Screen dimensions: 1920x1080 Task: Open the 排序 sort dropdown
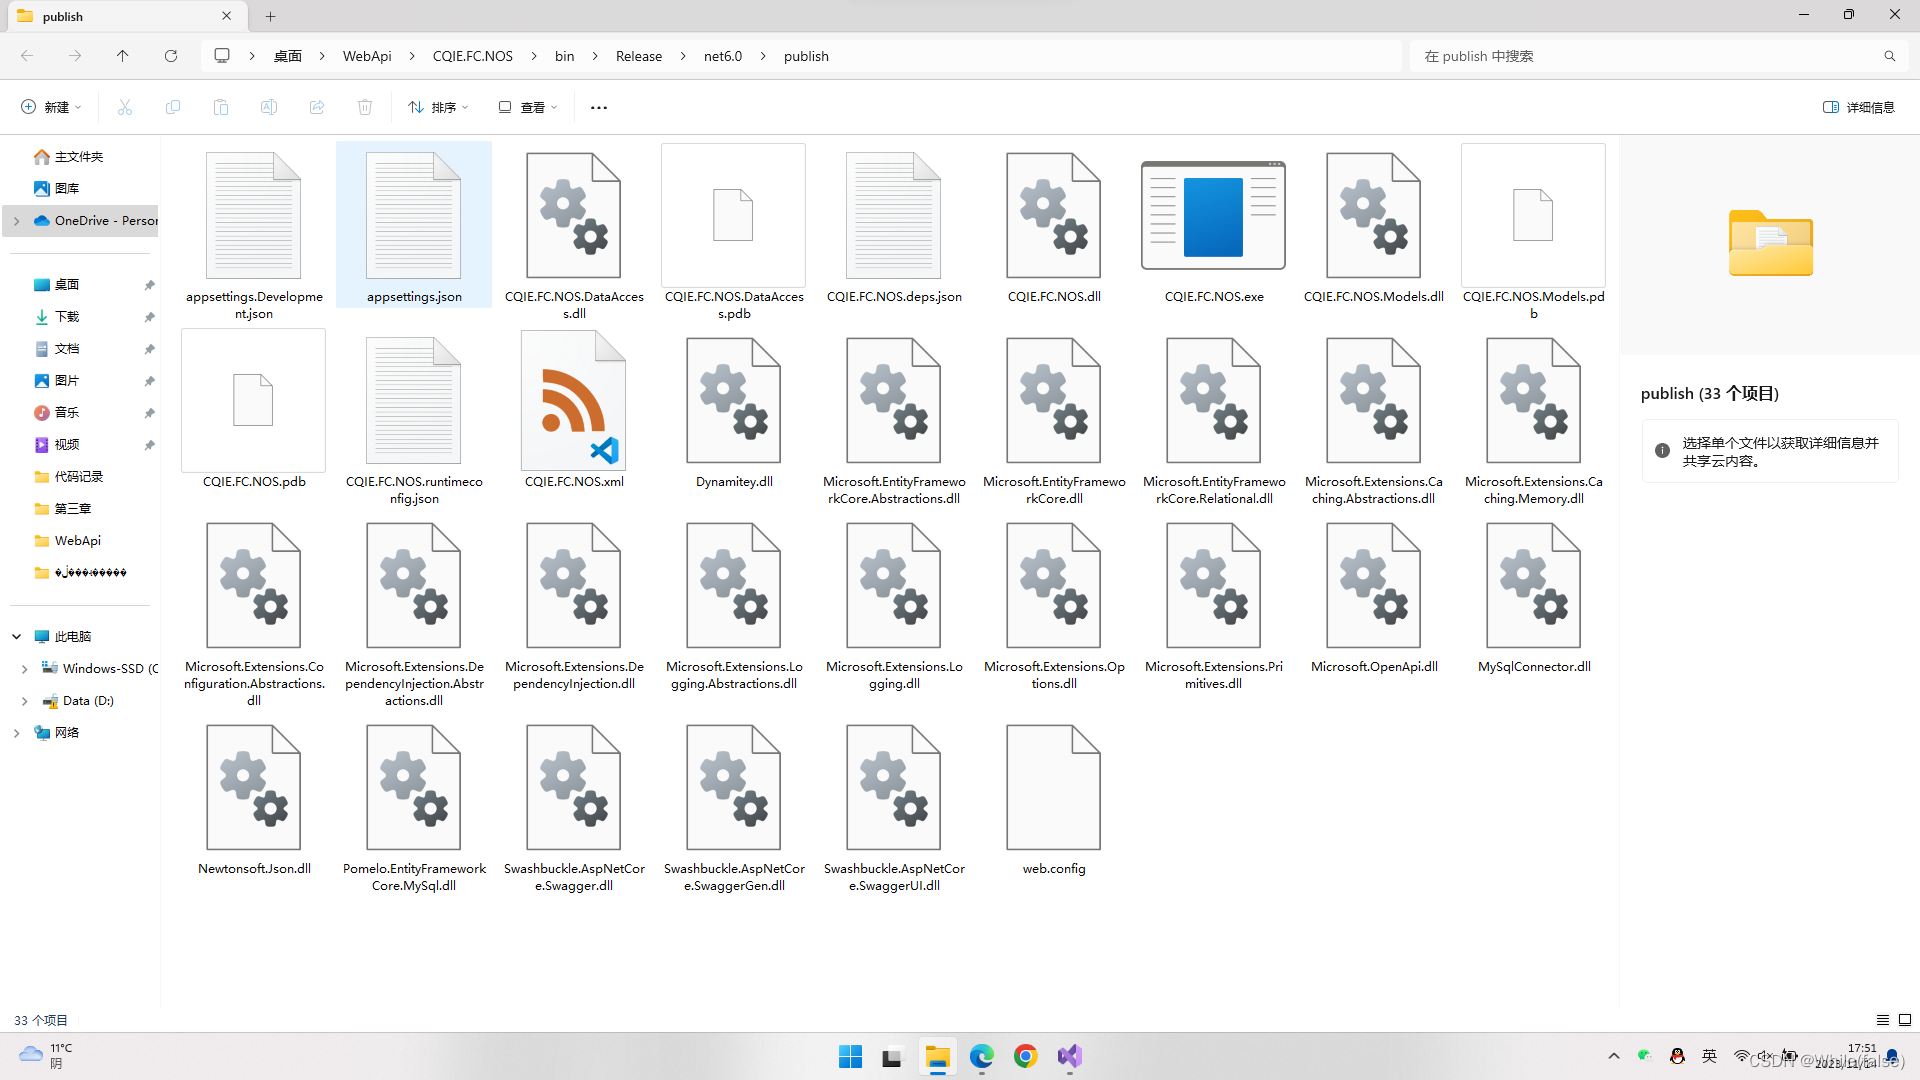pyautogui.click(x=438, y=107)
